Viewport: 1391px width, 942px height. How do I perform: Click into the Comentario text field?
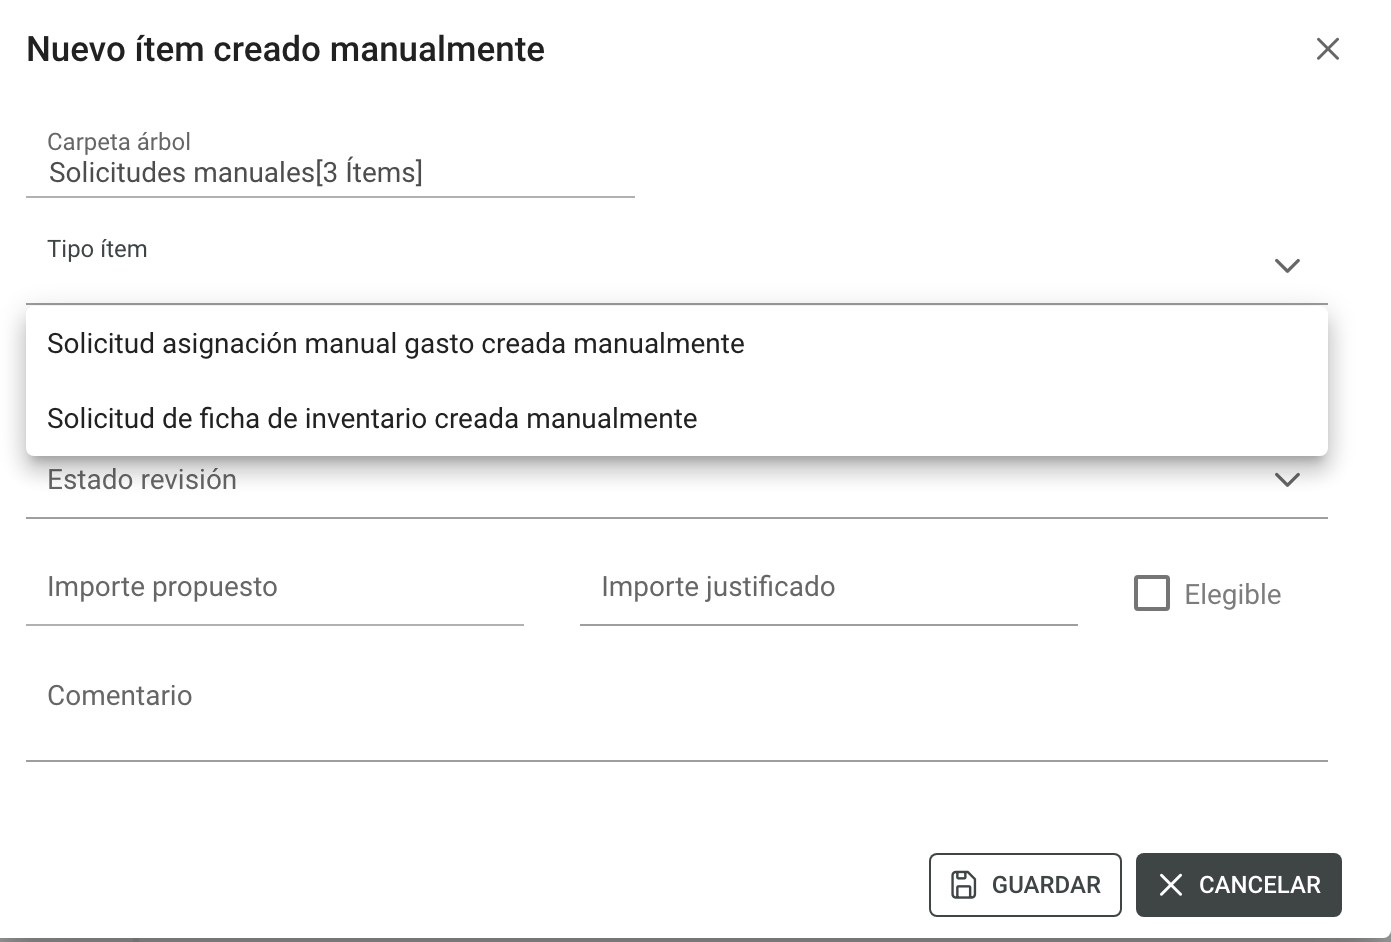point(677,710)
